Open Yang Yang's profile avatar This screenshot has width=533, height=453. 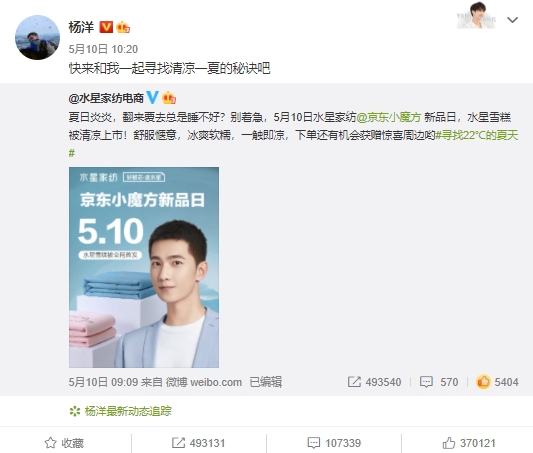[37, 37]
